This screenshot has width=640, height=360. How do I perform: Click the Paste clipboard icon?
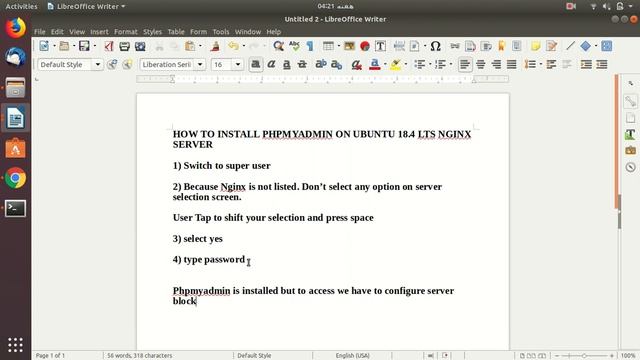(190, 46)
